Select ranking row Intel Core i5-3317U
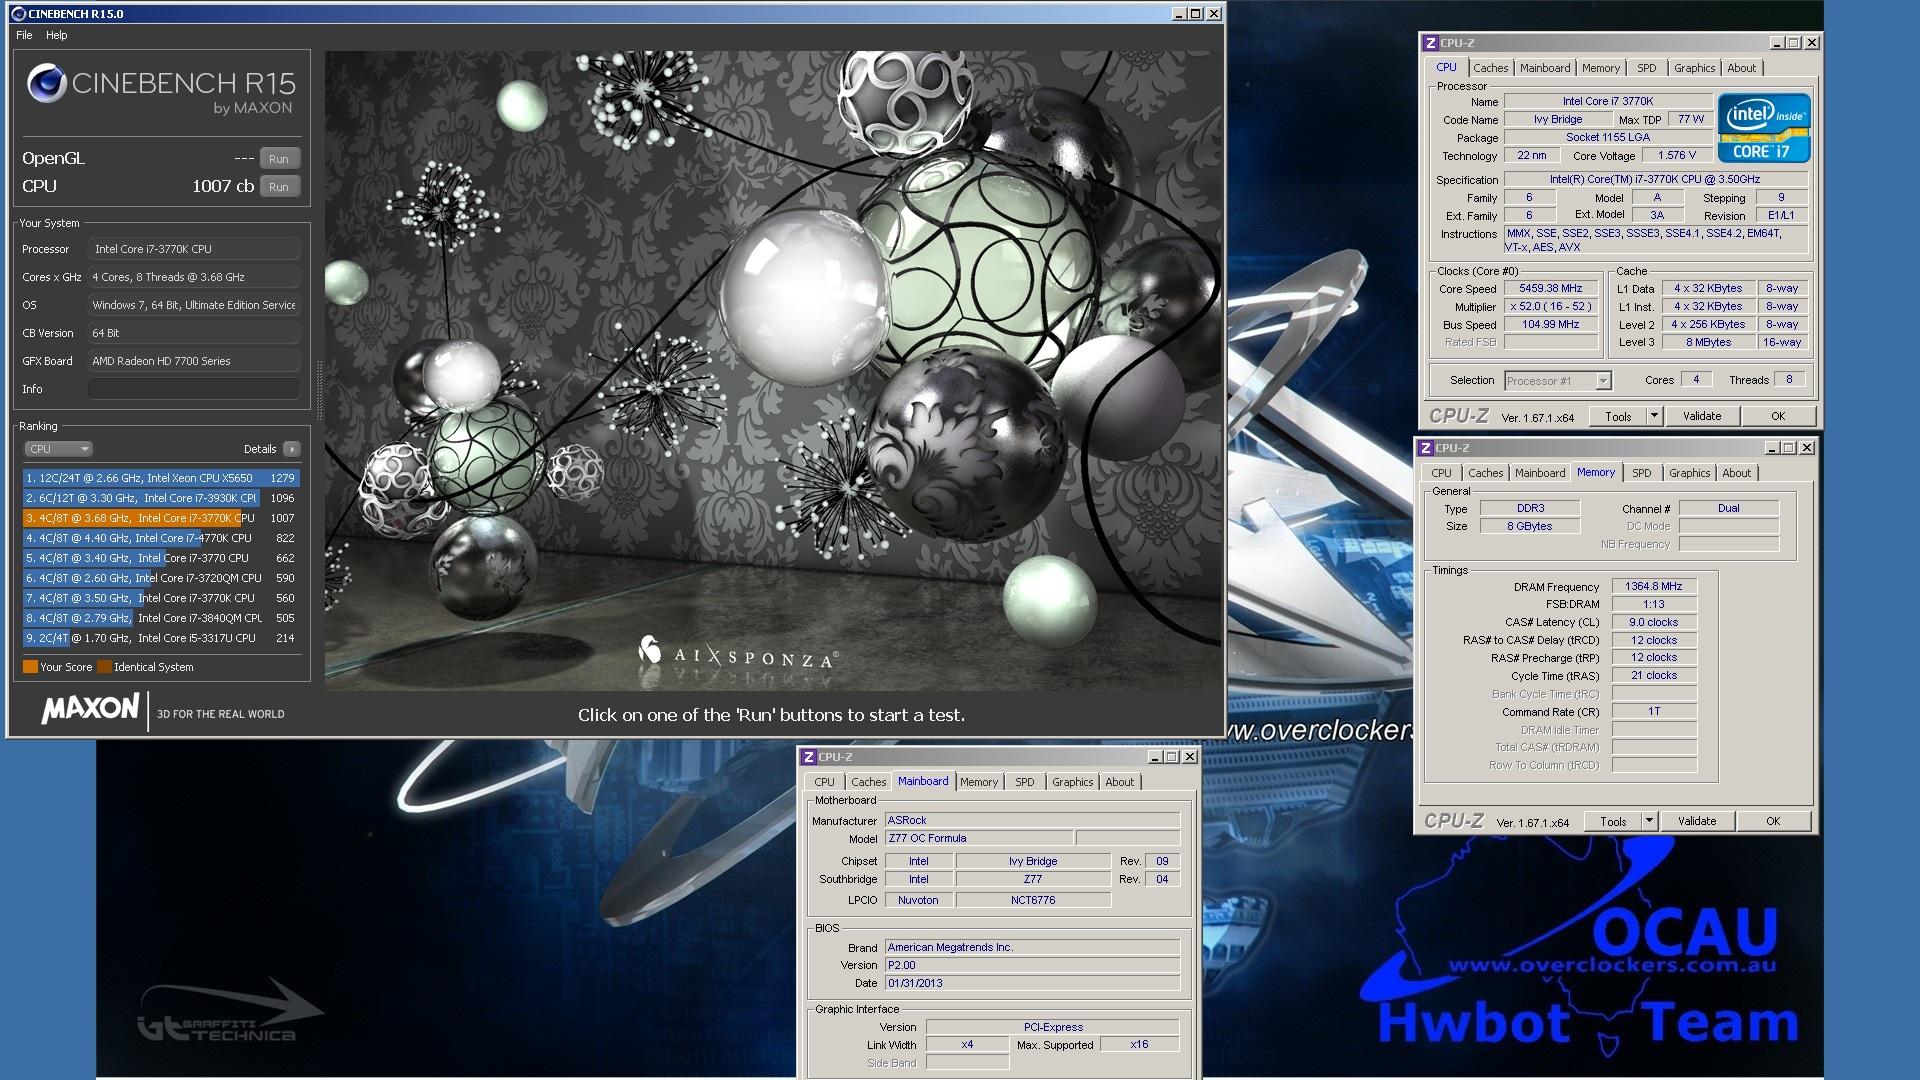This screenshot has width=1920, height=1080. click(161, 638)
